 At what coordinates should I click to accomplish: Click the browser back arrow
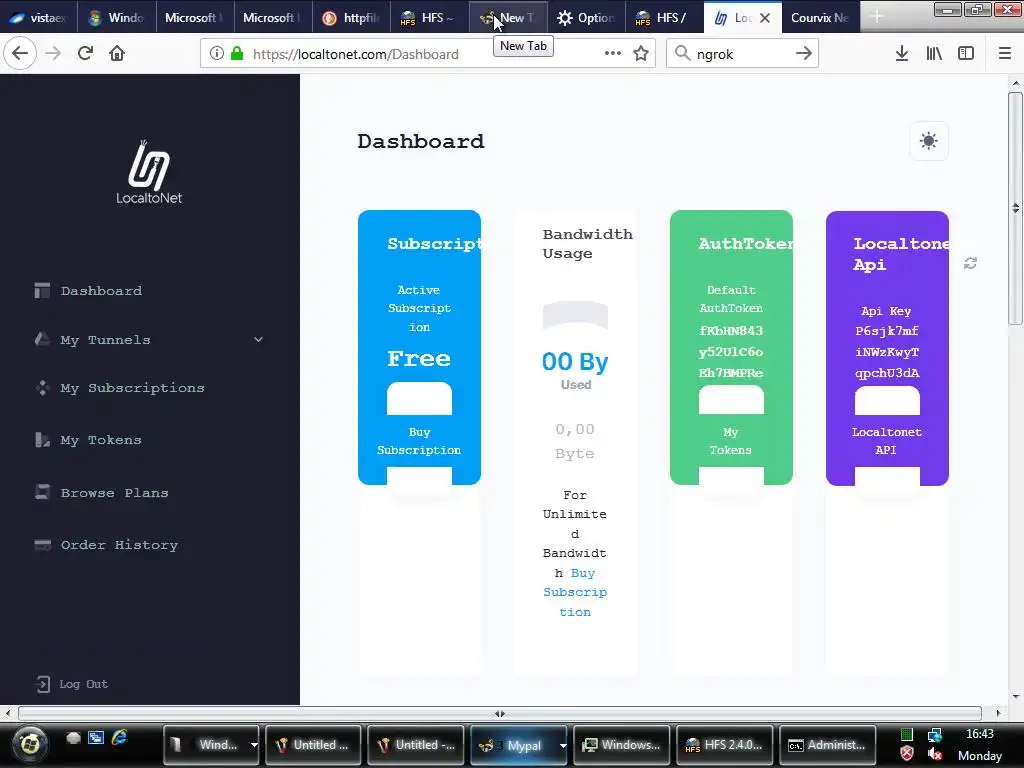(20, 54)
